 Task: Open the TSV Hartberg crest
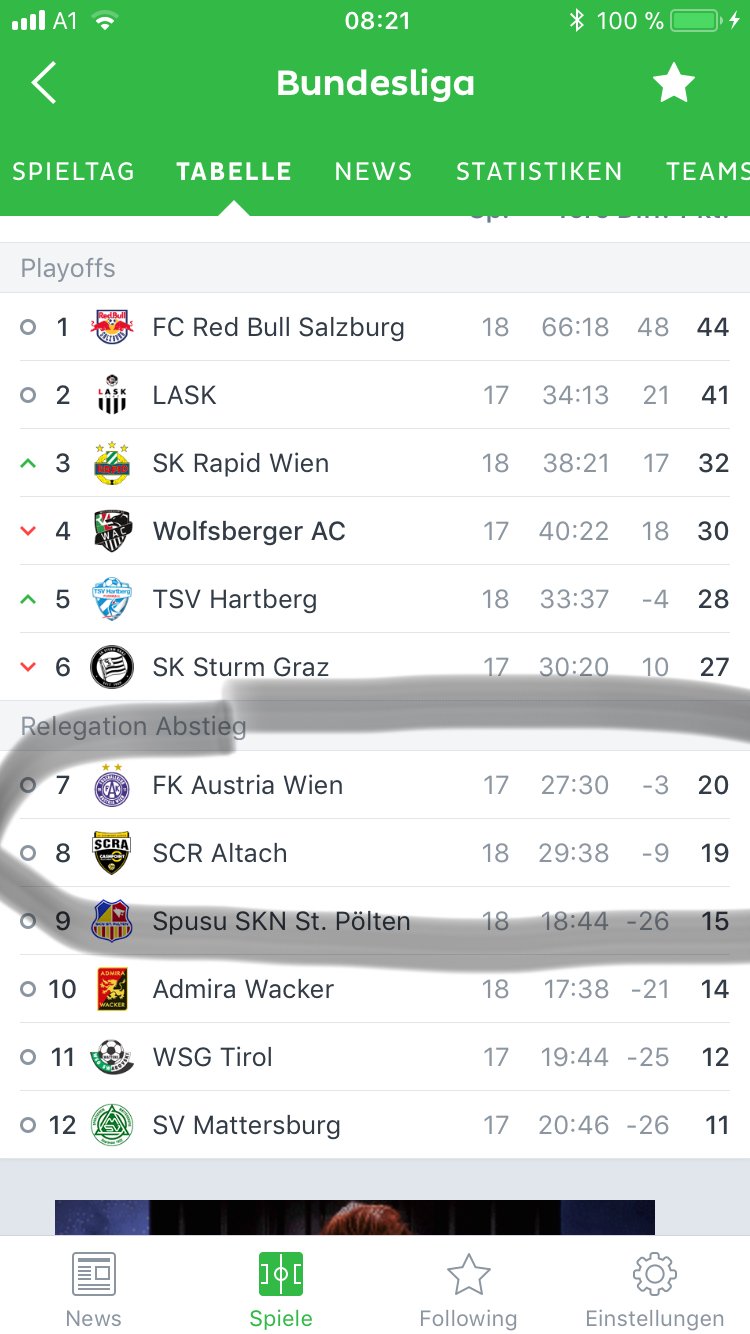pos(112,599)
